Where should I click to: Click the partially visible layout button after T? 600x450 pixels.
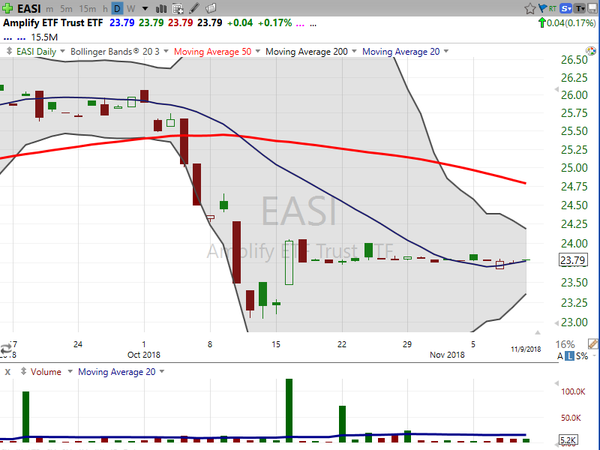(593, 8)
